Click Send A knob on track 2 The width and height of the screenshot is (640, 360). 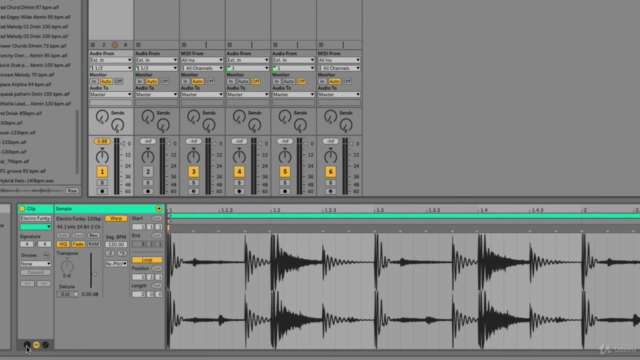148,117
